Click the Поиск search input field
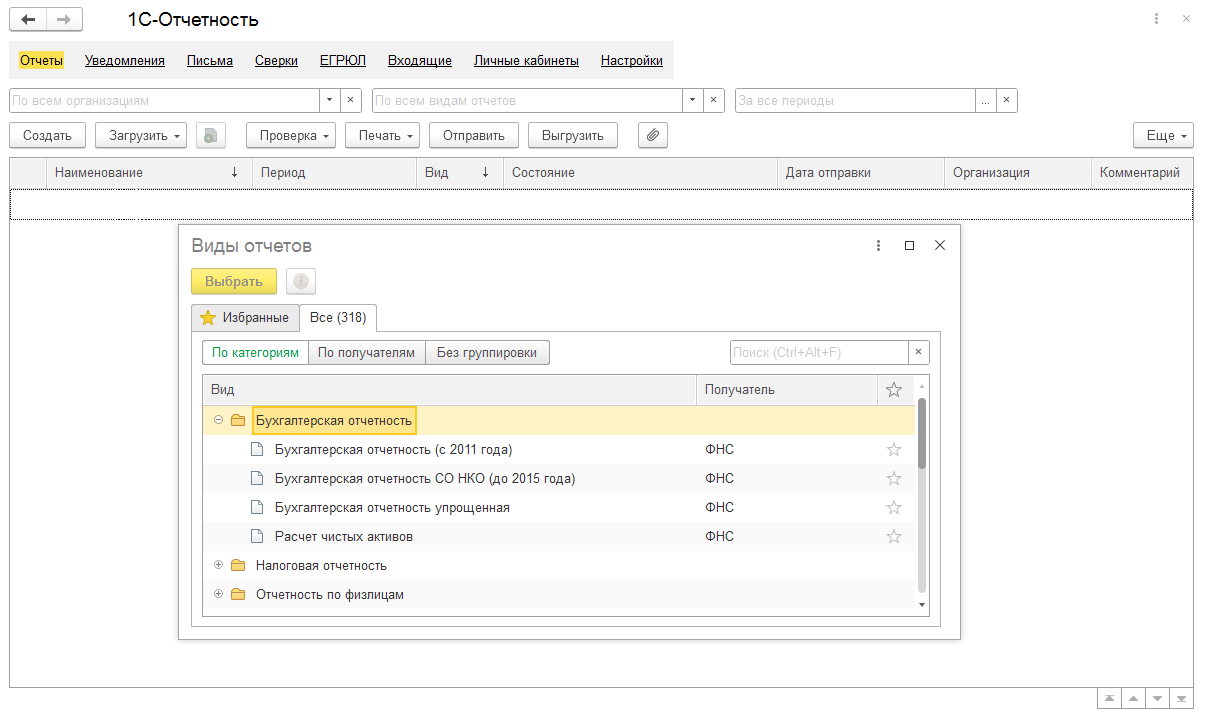Image resolution: width=1207 pixels, height=716 pixels. [818, 352]
